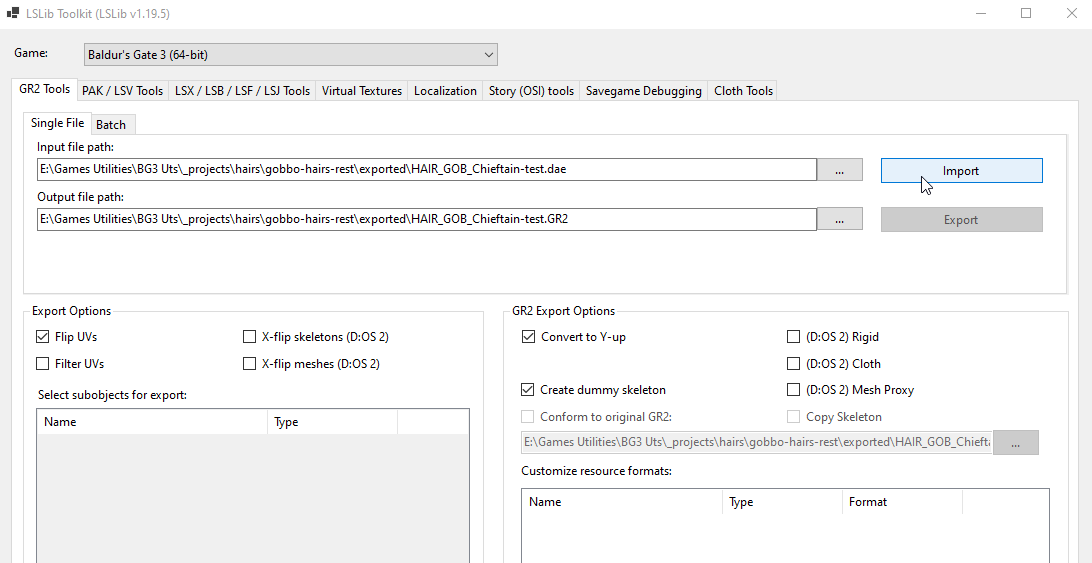Open the Game selection dropdown
The image size is (1092, 563).
tap(289, 55)
